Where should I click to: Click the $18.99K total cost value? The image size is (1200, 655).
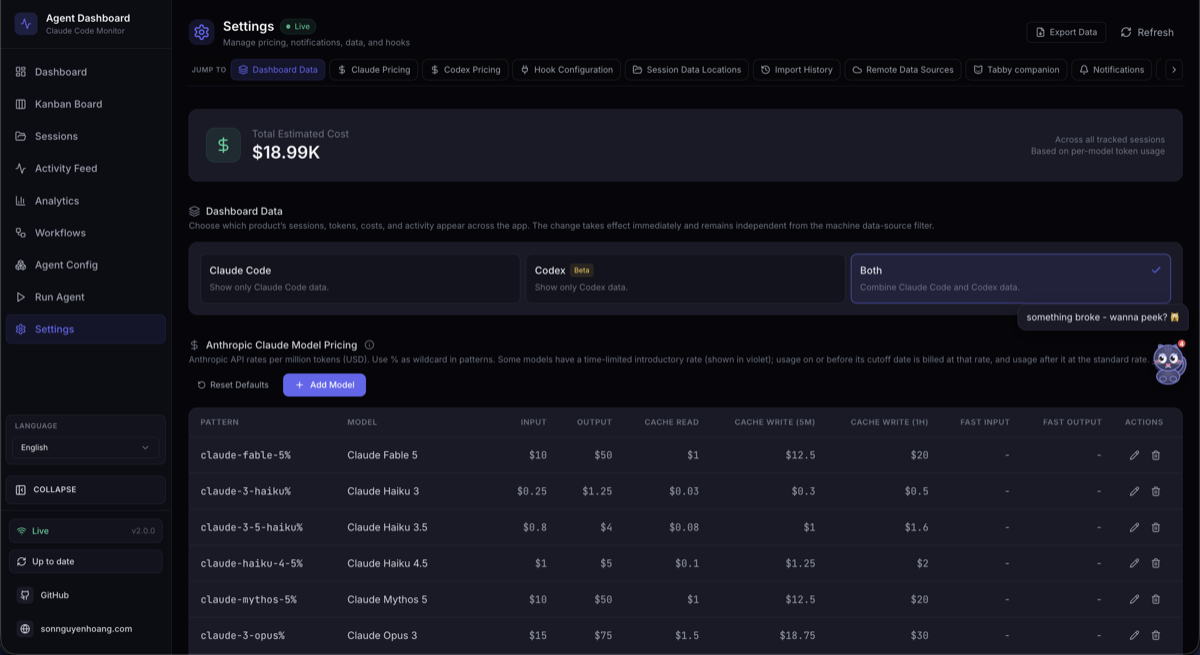tap(286, 152)
